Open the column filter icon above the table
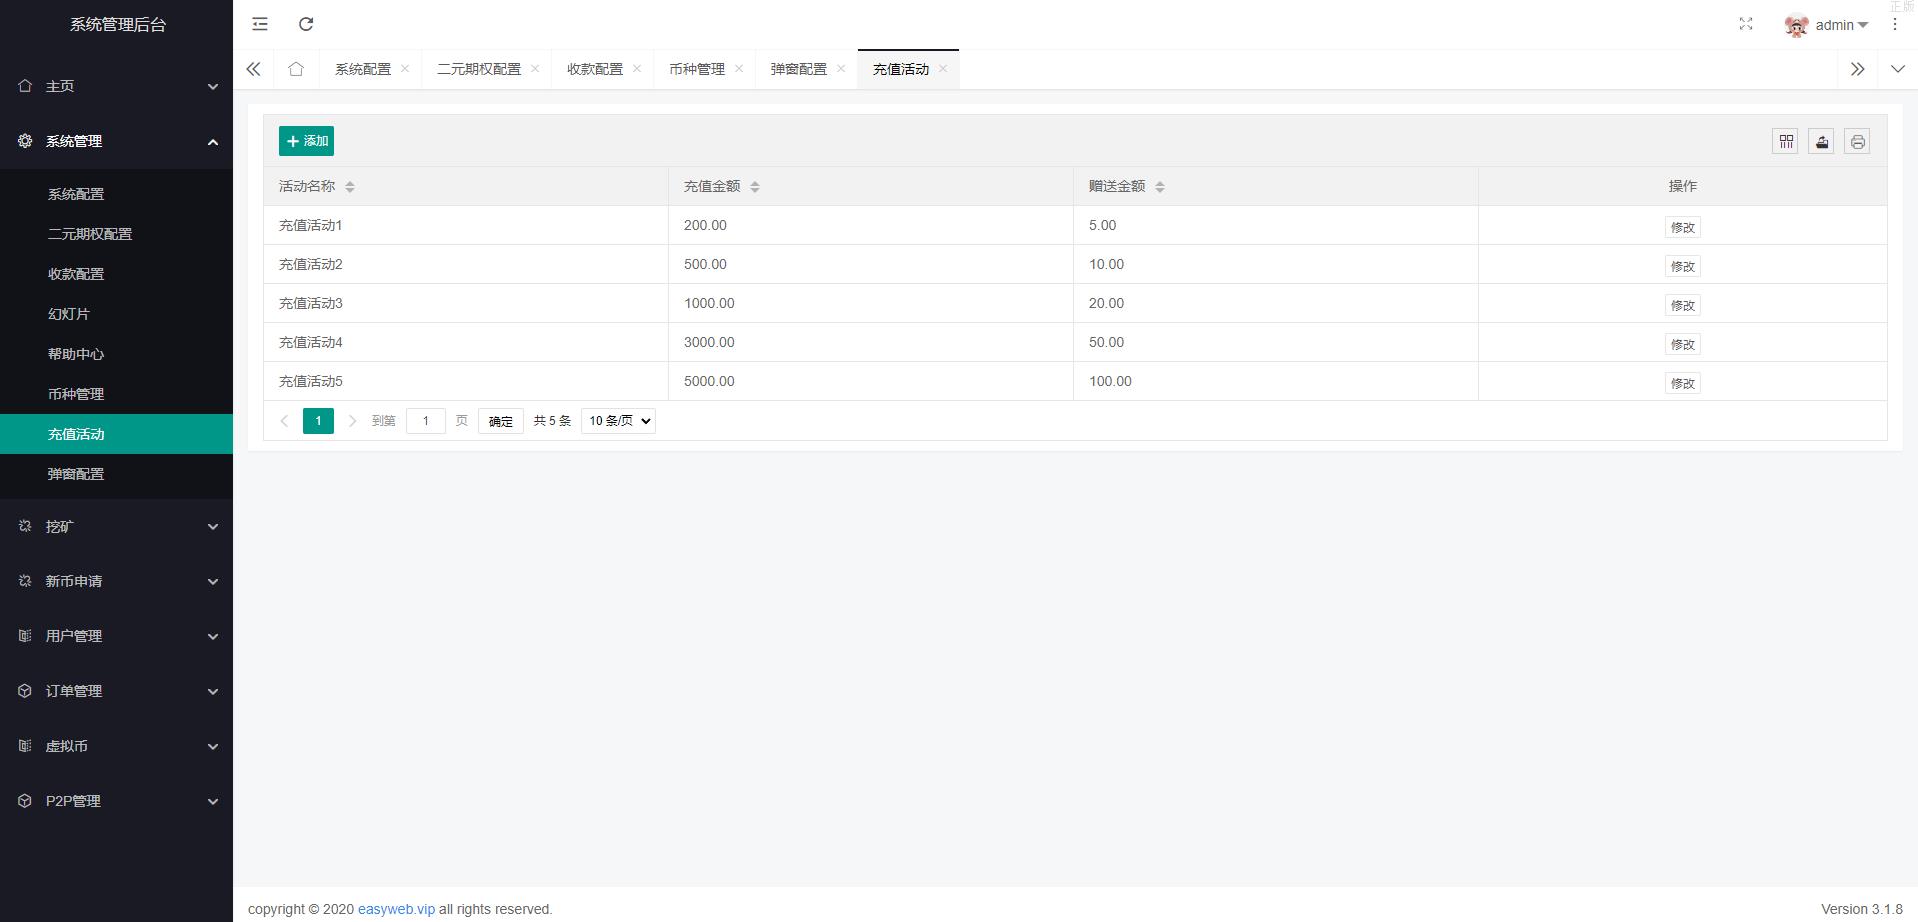The height and width of the screenshot is (922, 1918). pos(1785,142)
